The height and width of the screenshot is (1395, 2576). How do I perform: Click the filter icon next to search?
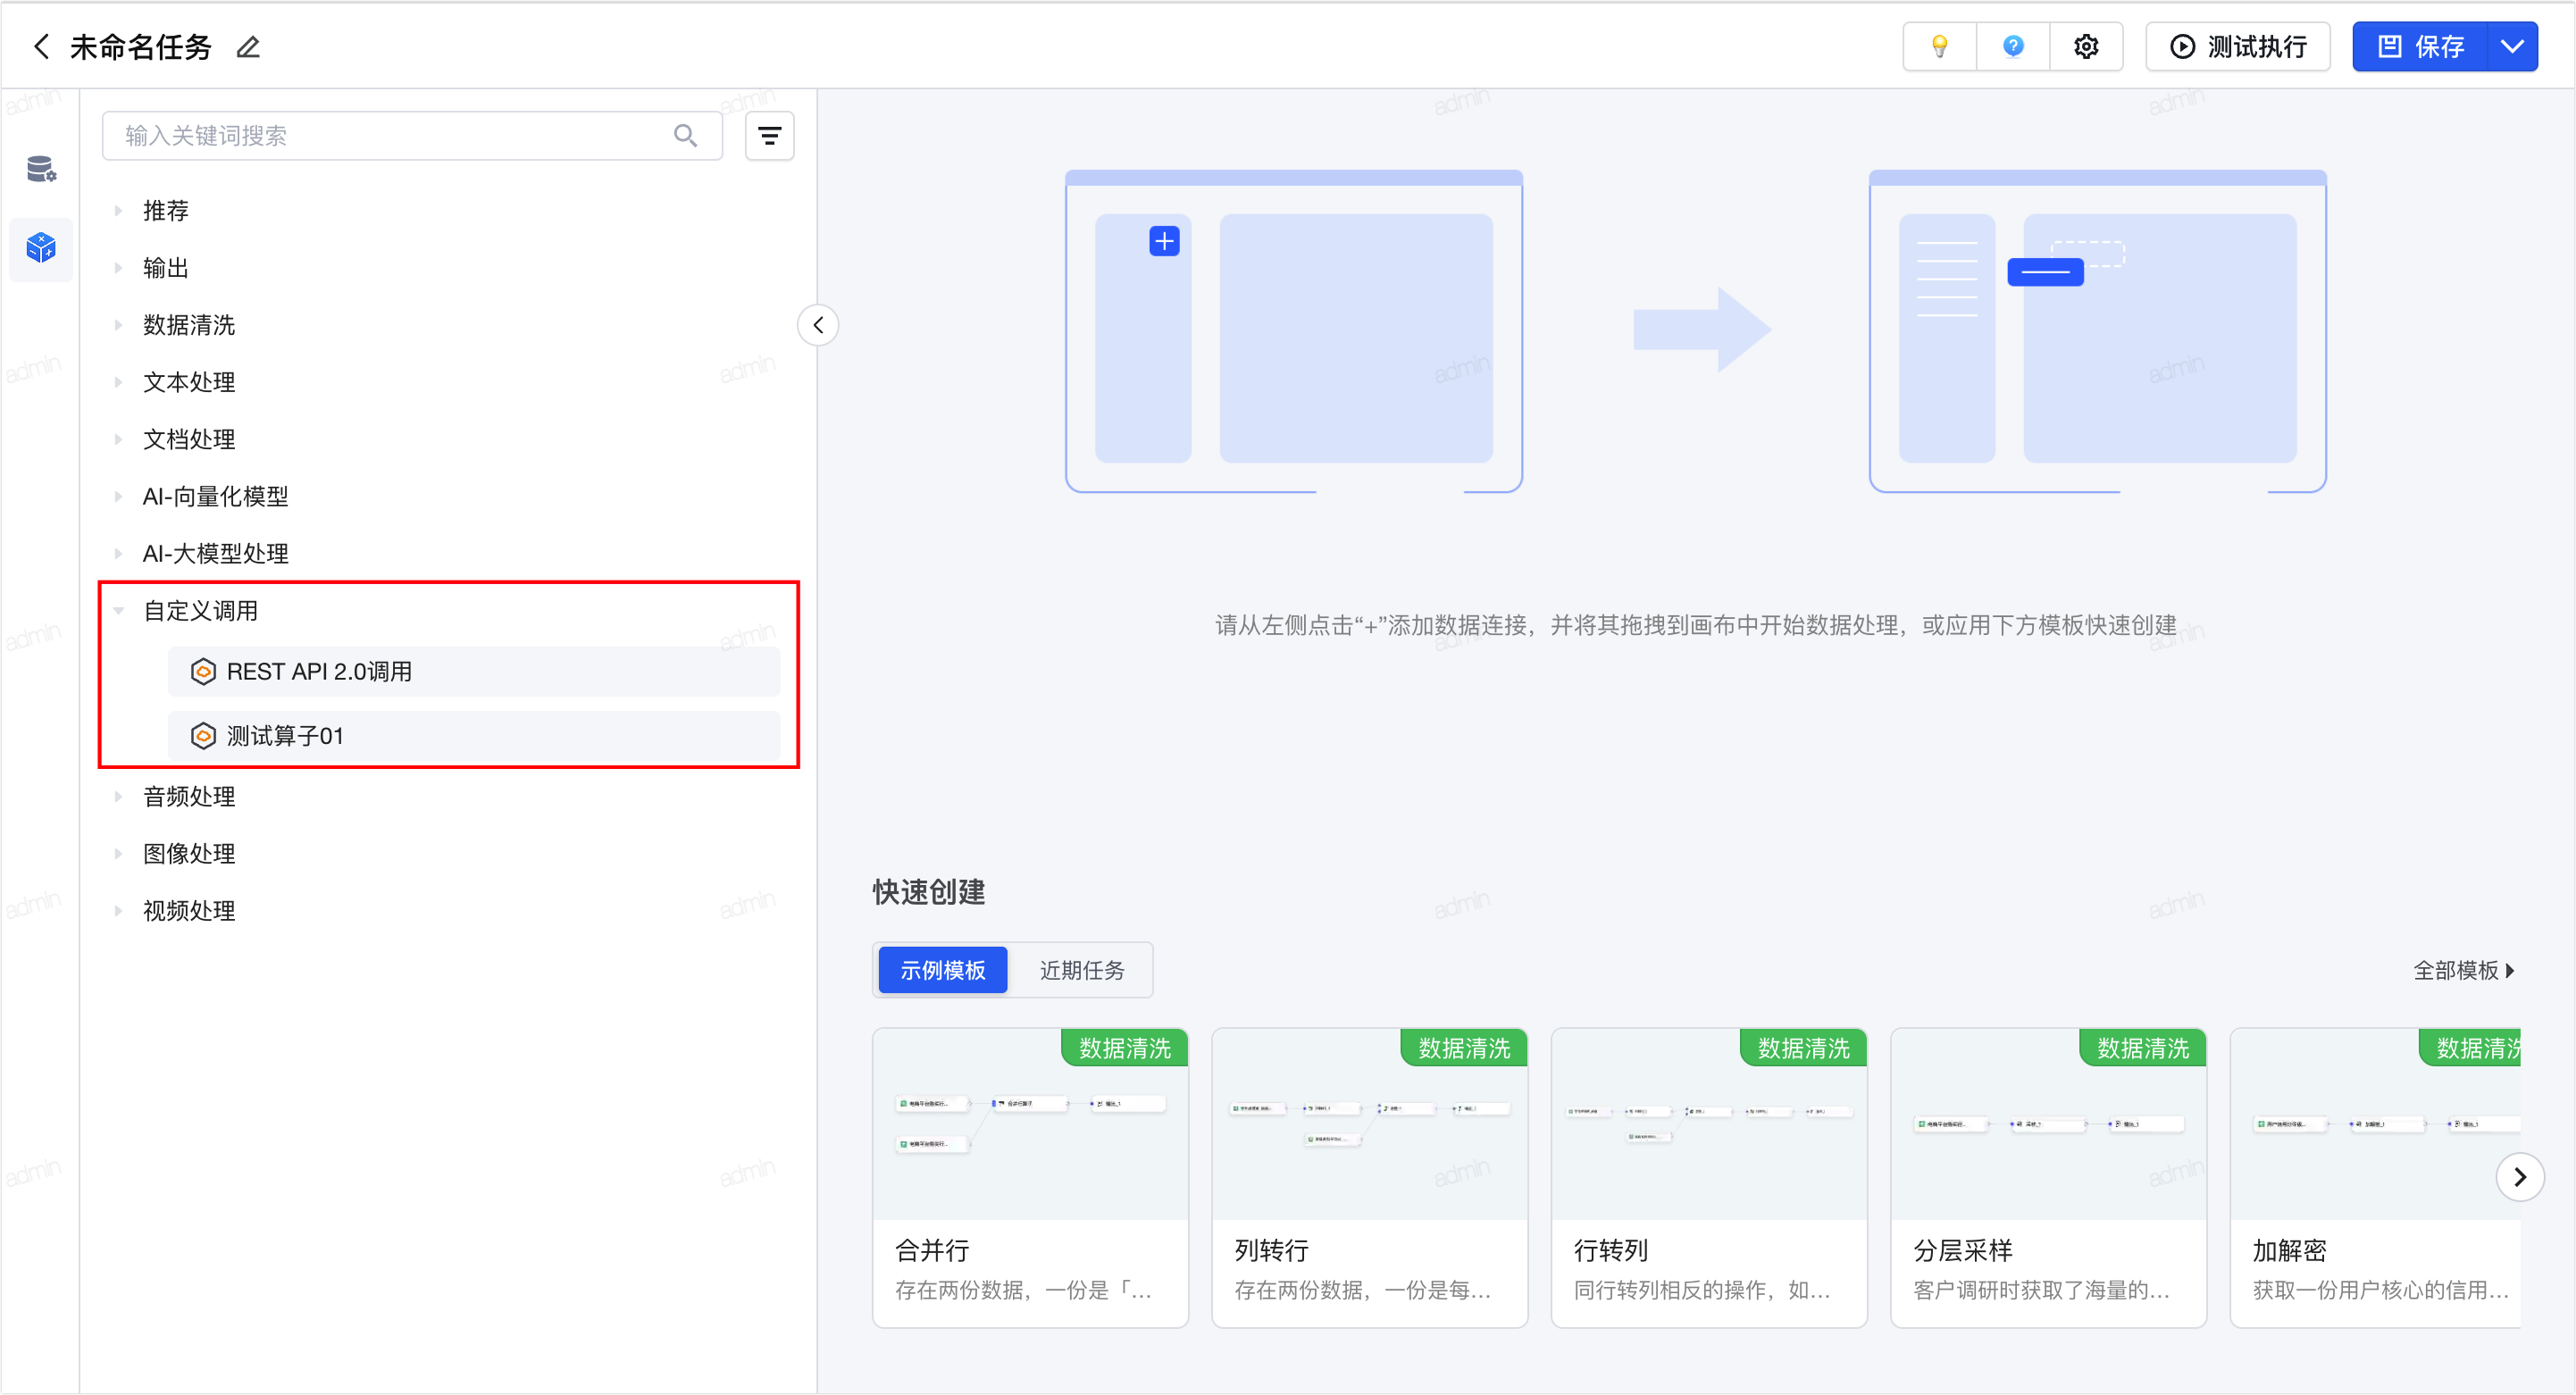coord(769,136)
